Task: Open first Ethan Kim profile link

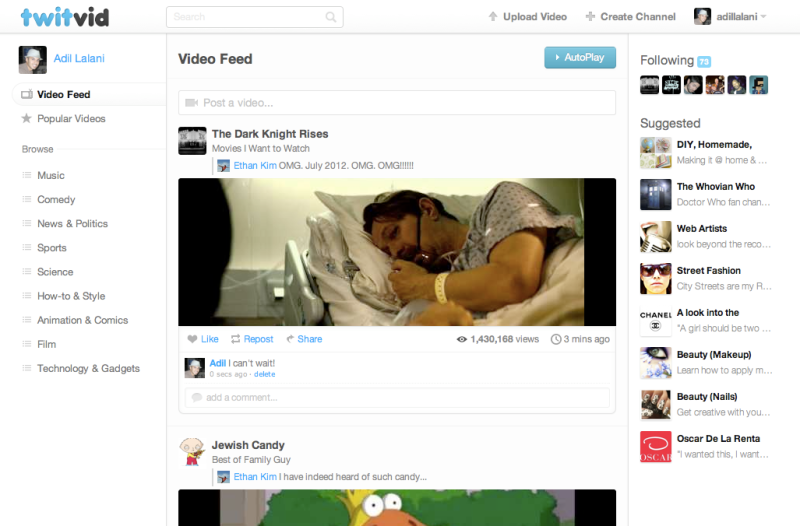Action: [255, 165]
